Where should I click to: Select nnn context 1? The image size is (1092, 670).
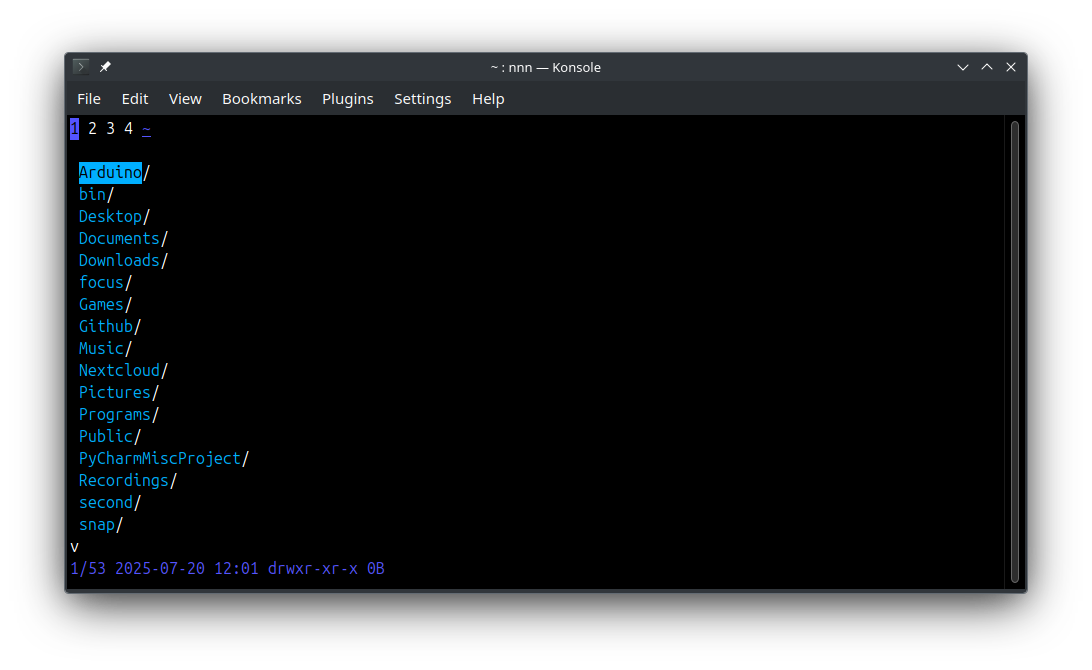click(75, 129)
